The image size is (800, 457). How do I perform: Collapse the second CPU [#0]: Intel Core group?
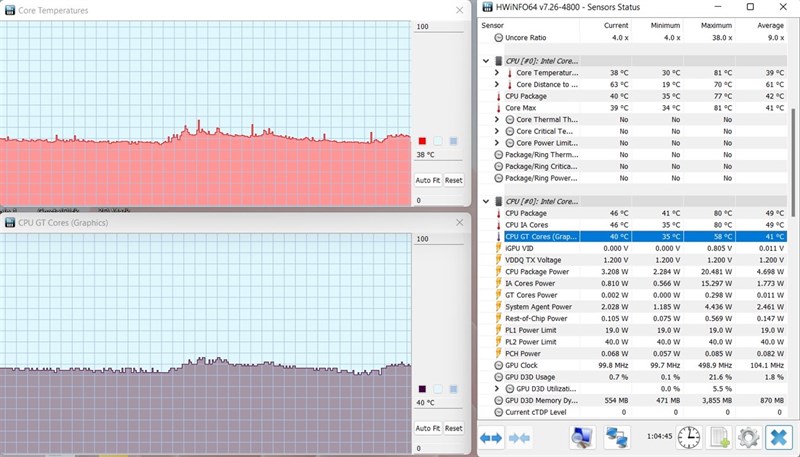tap(486, 201)
